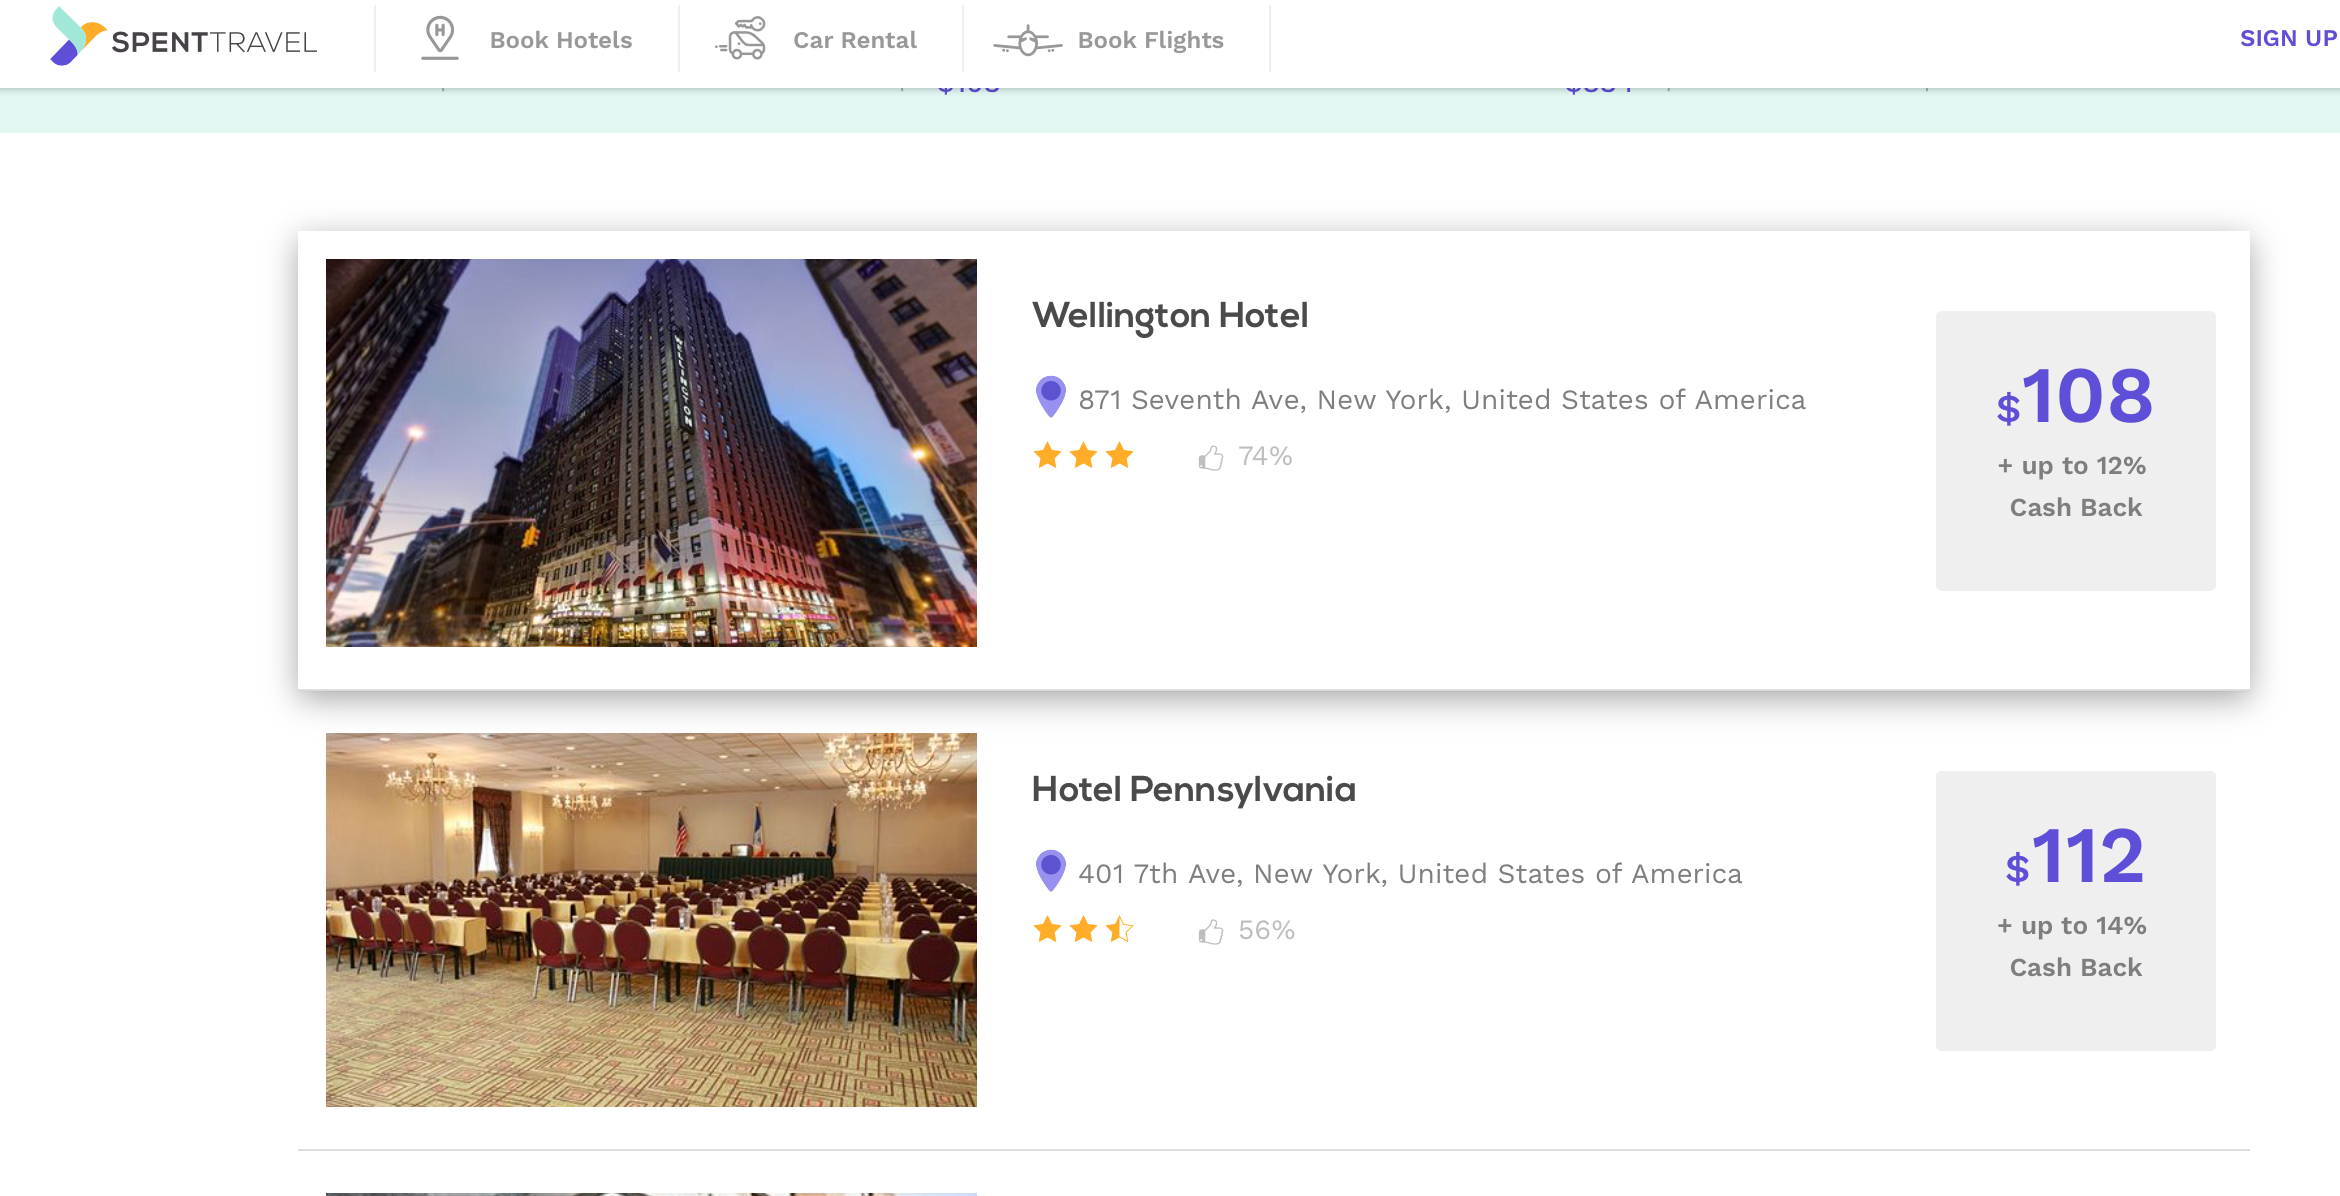Open the Book Hotels menu item

pos(561,40)
